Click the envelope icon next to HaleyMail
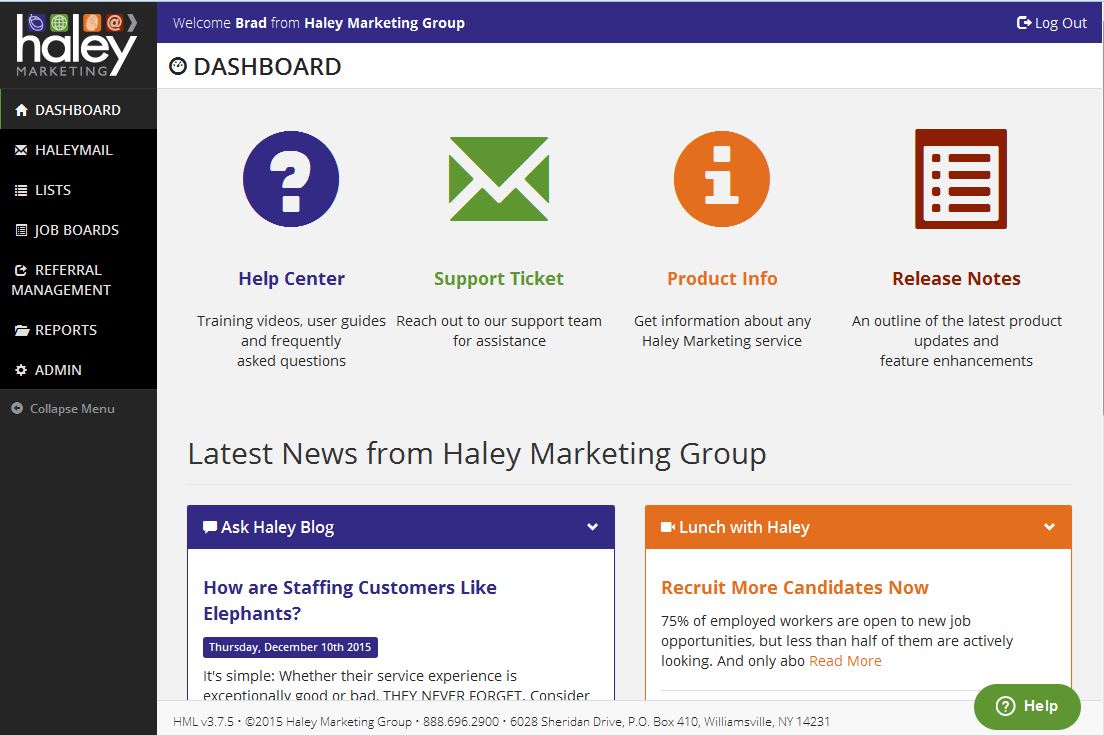This screenshot has width=1104, height=735. (21, 150)
